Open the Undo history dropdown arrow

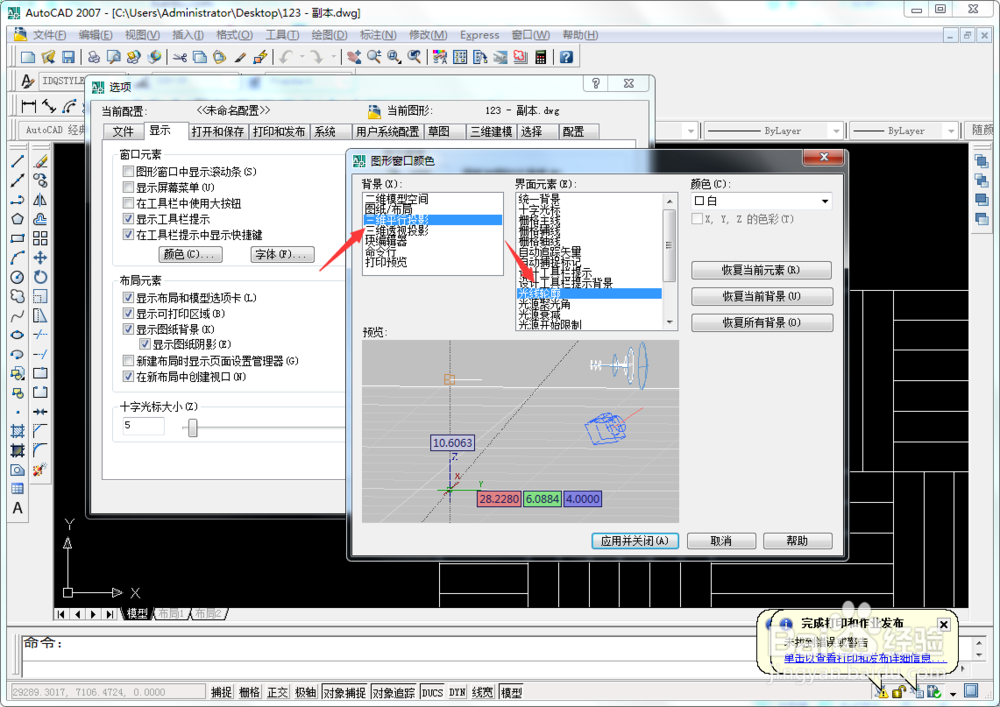(302, 57)
